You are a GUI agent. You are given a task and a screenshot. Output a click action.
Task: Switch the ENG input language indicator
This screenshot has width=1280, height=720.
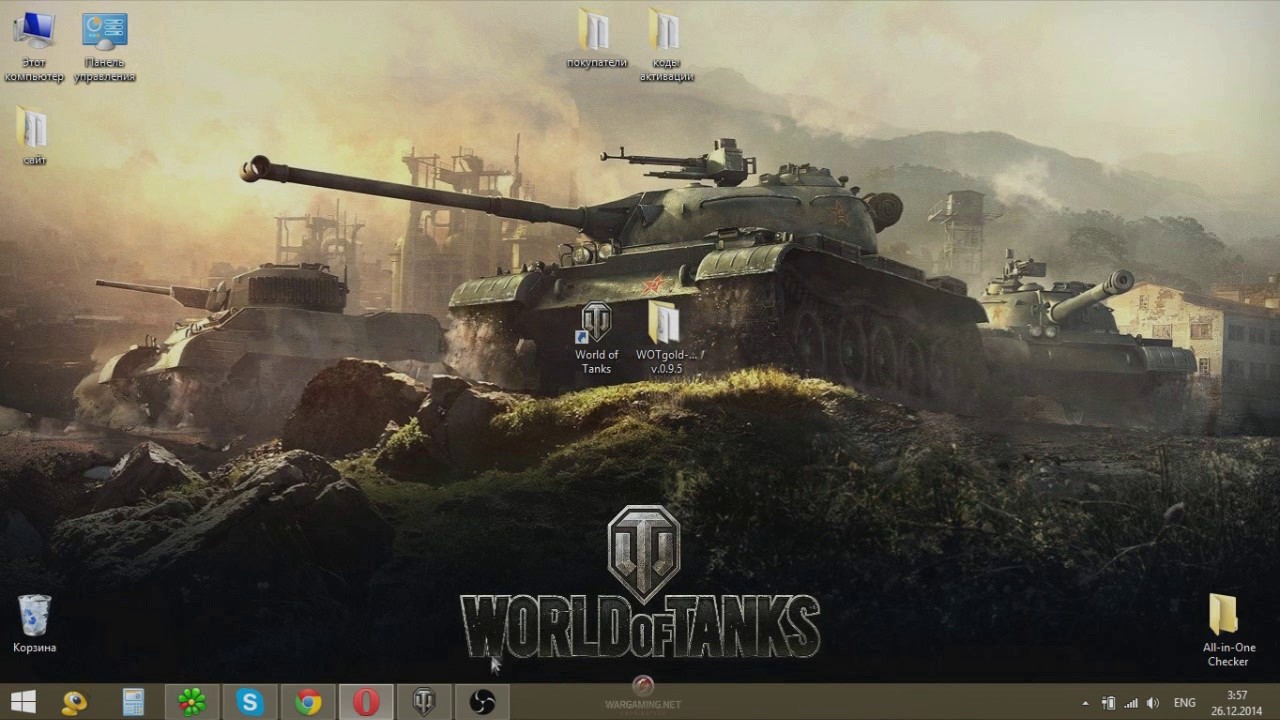click(x=1184, y=703)
